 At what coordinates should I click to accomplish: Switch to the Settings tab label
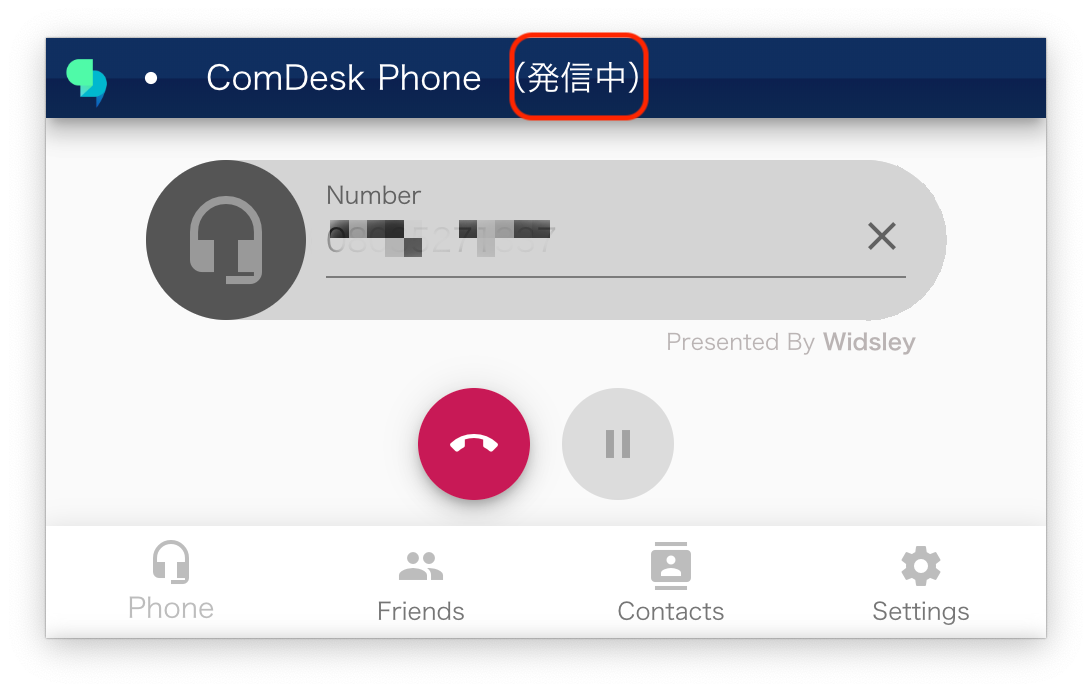[921, 612]
